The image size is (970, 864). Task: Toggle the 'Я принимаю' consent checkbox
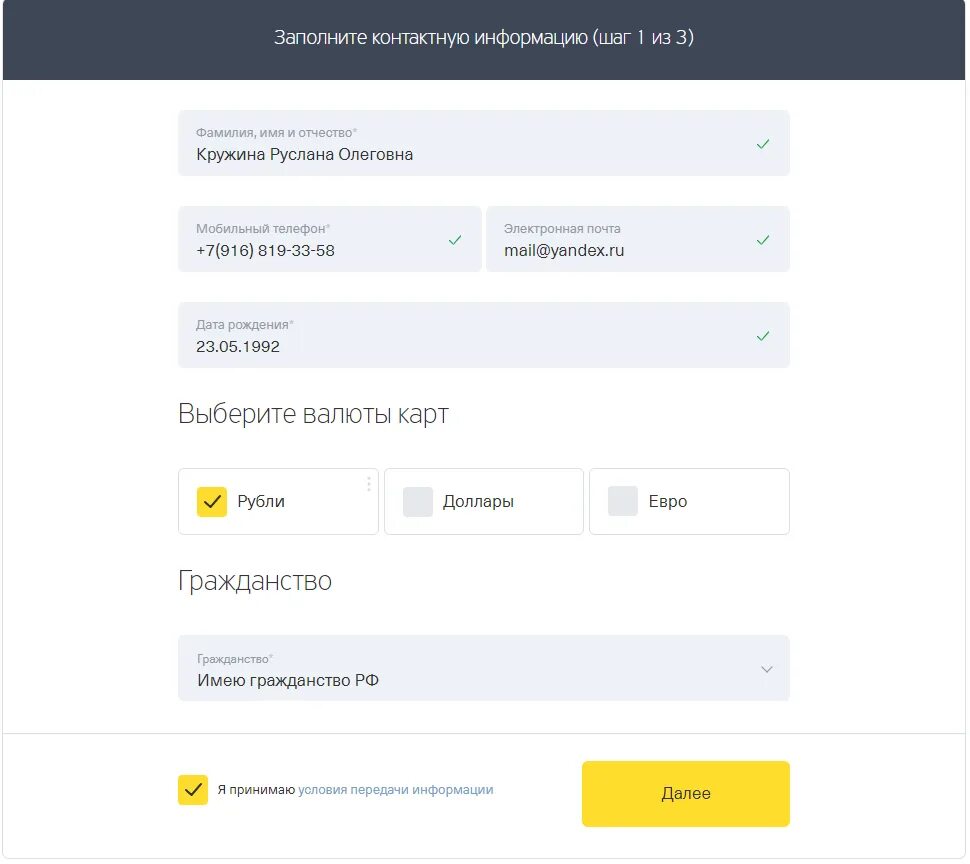(193, 790)
